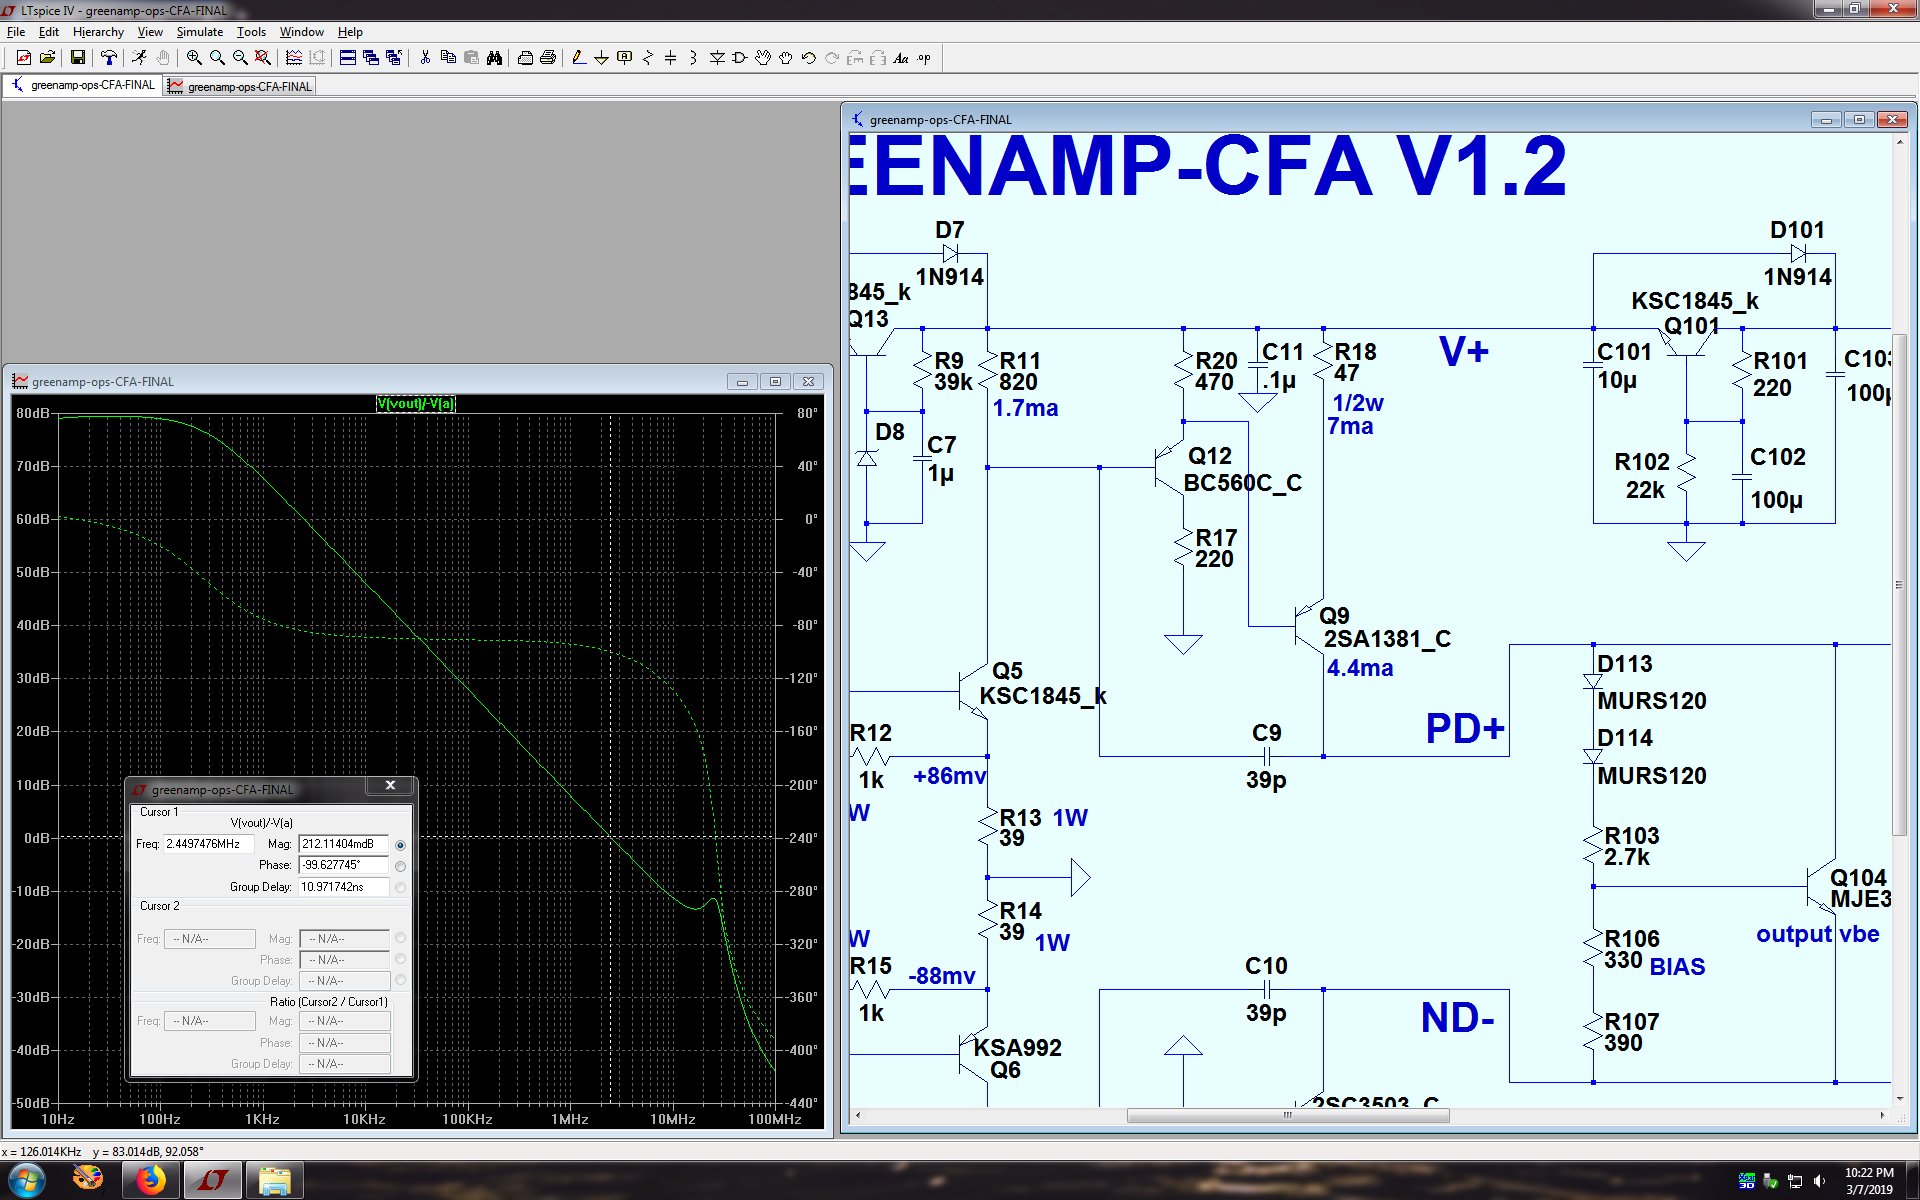The image size is (1920, 1200).
Task: Maximize the waveform plot window
Action: click(x=775, y=381)
